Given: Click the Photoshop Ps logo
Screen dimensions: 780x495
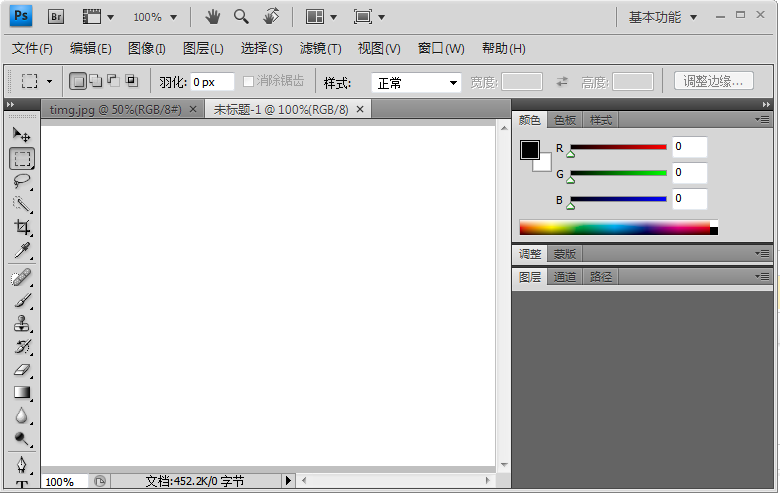Looking at the screenshot, I should [x=21, y=16].
